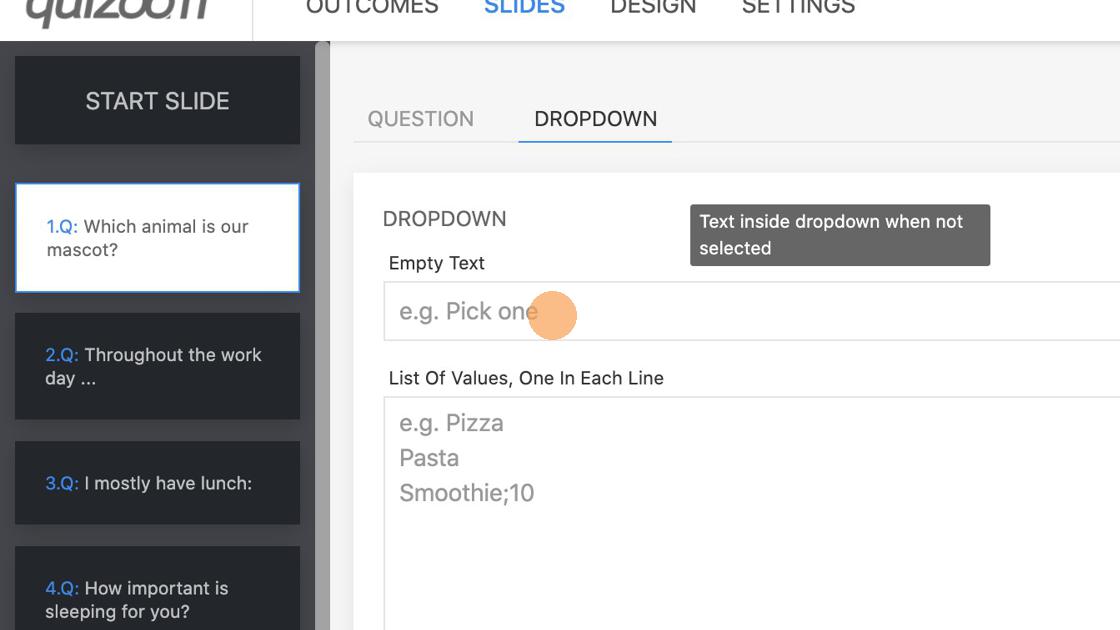The width and height of the screenshot is (1120, 630).
Task: Click the quizoom logo
Action: click(117, 10)
